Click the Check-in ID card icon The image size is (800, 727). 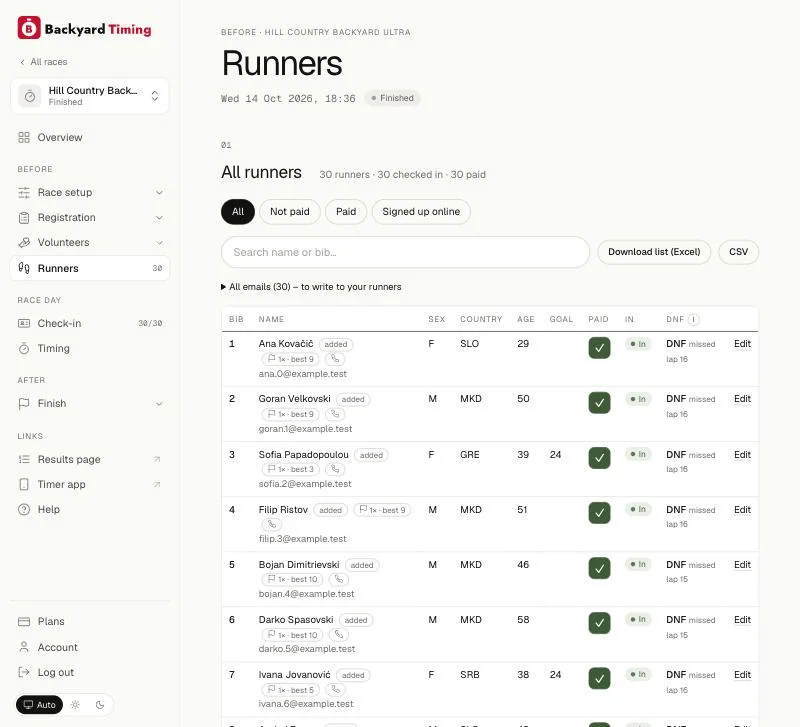pyautogui.click(x=24, y=323)
